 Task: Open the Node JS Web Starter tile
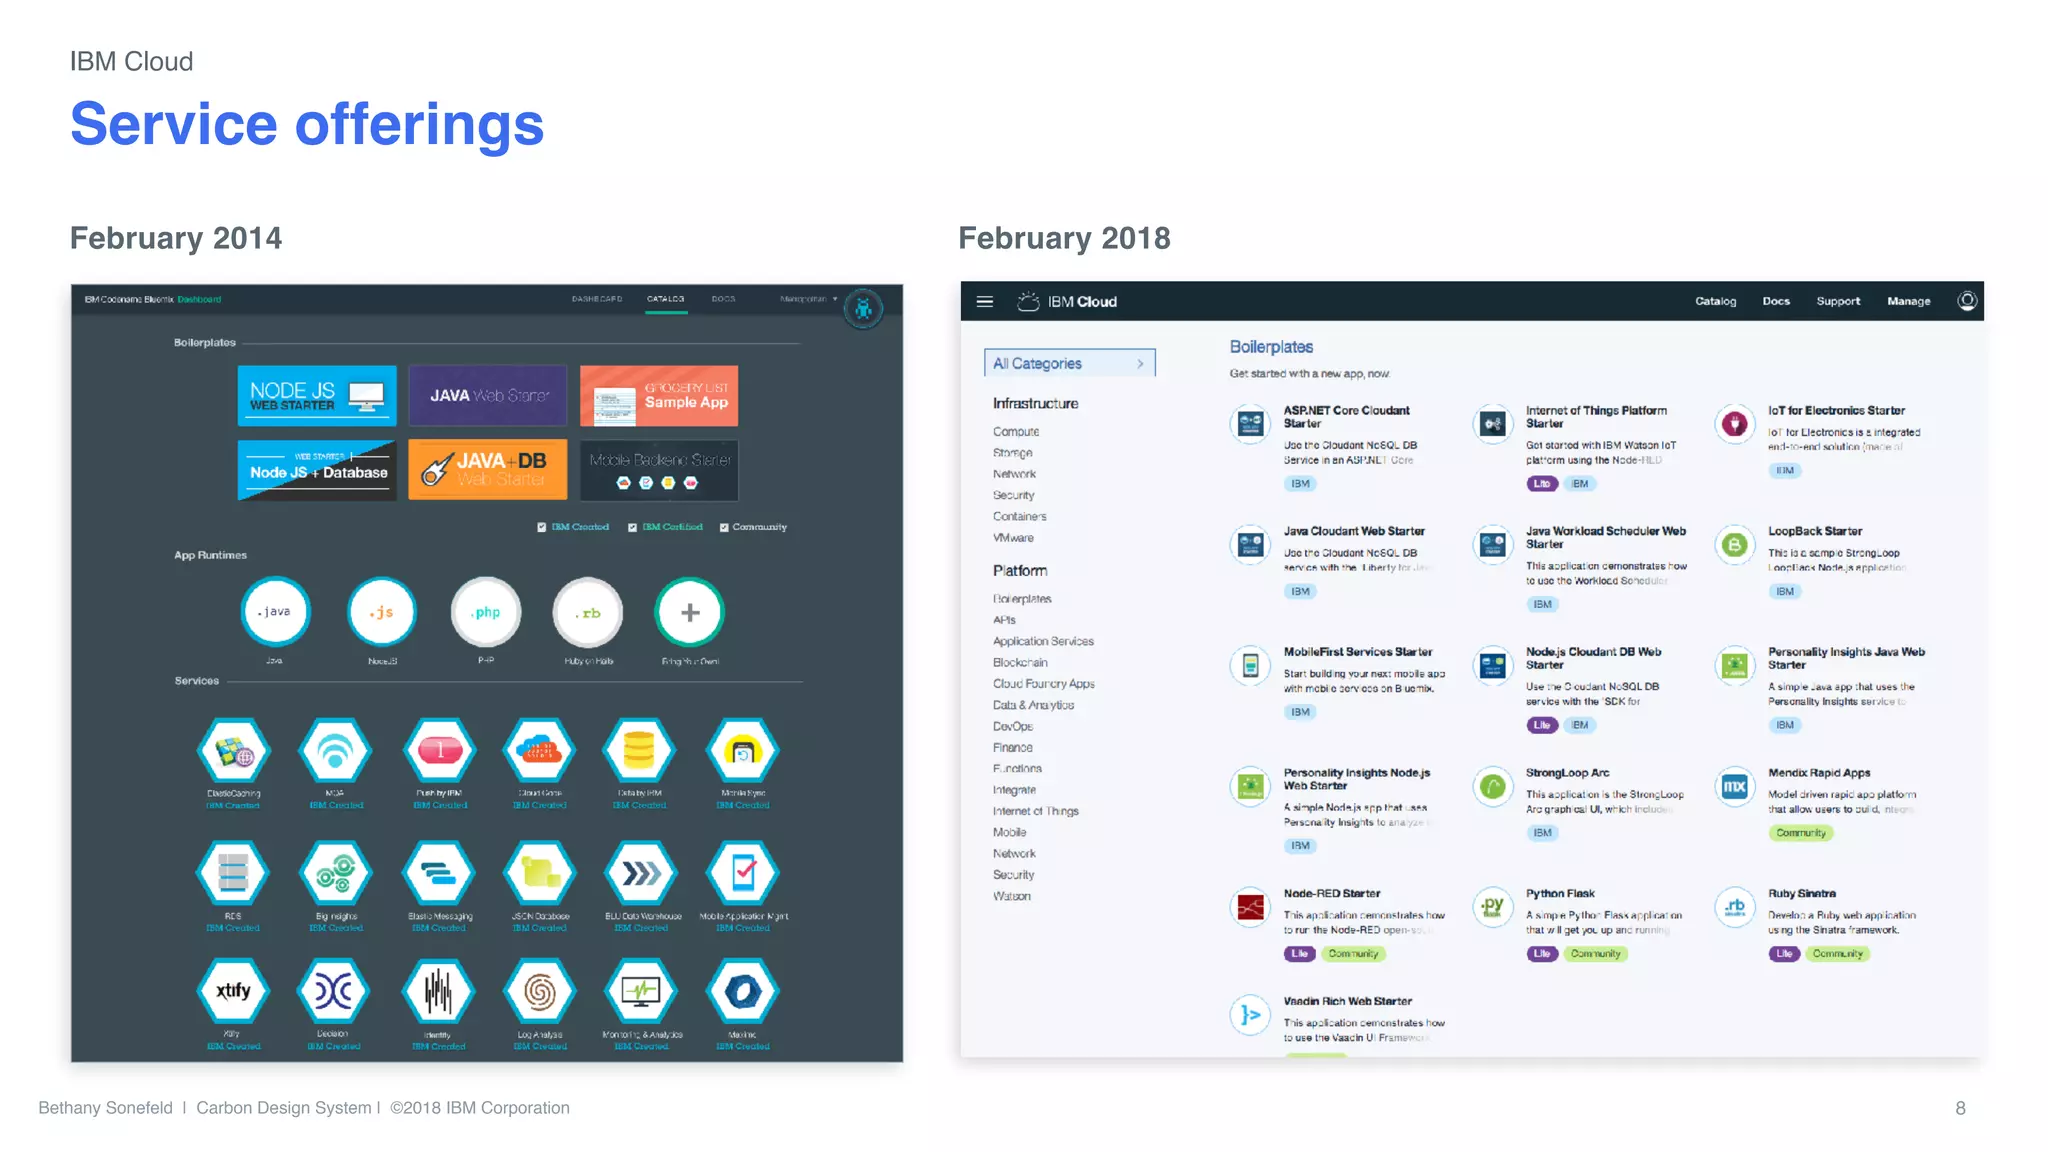(x=317, y=396)
